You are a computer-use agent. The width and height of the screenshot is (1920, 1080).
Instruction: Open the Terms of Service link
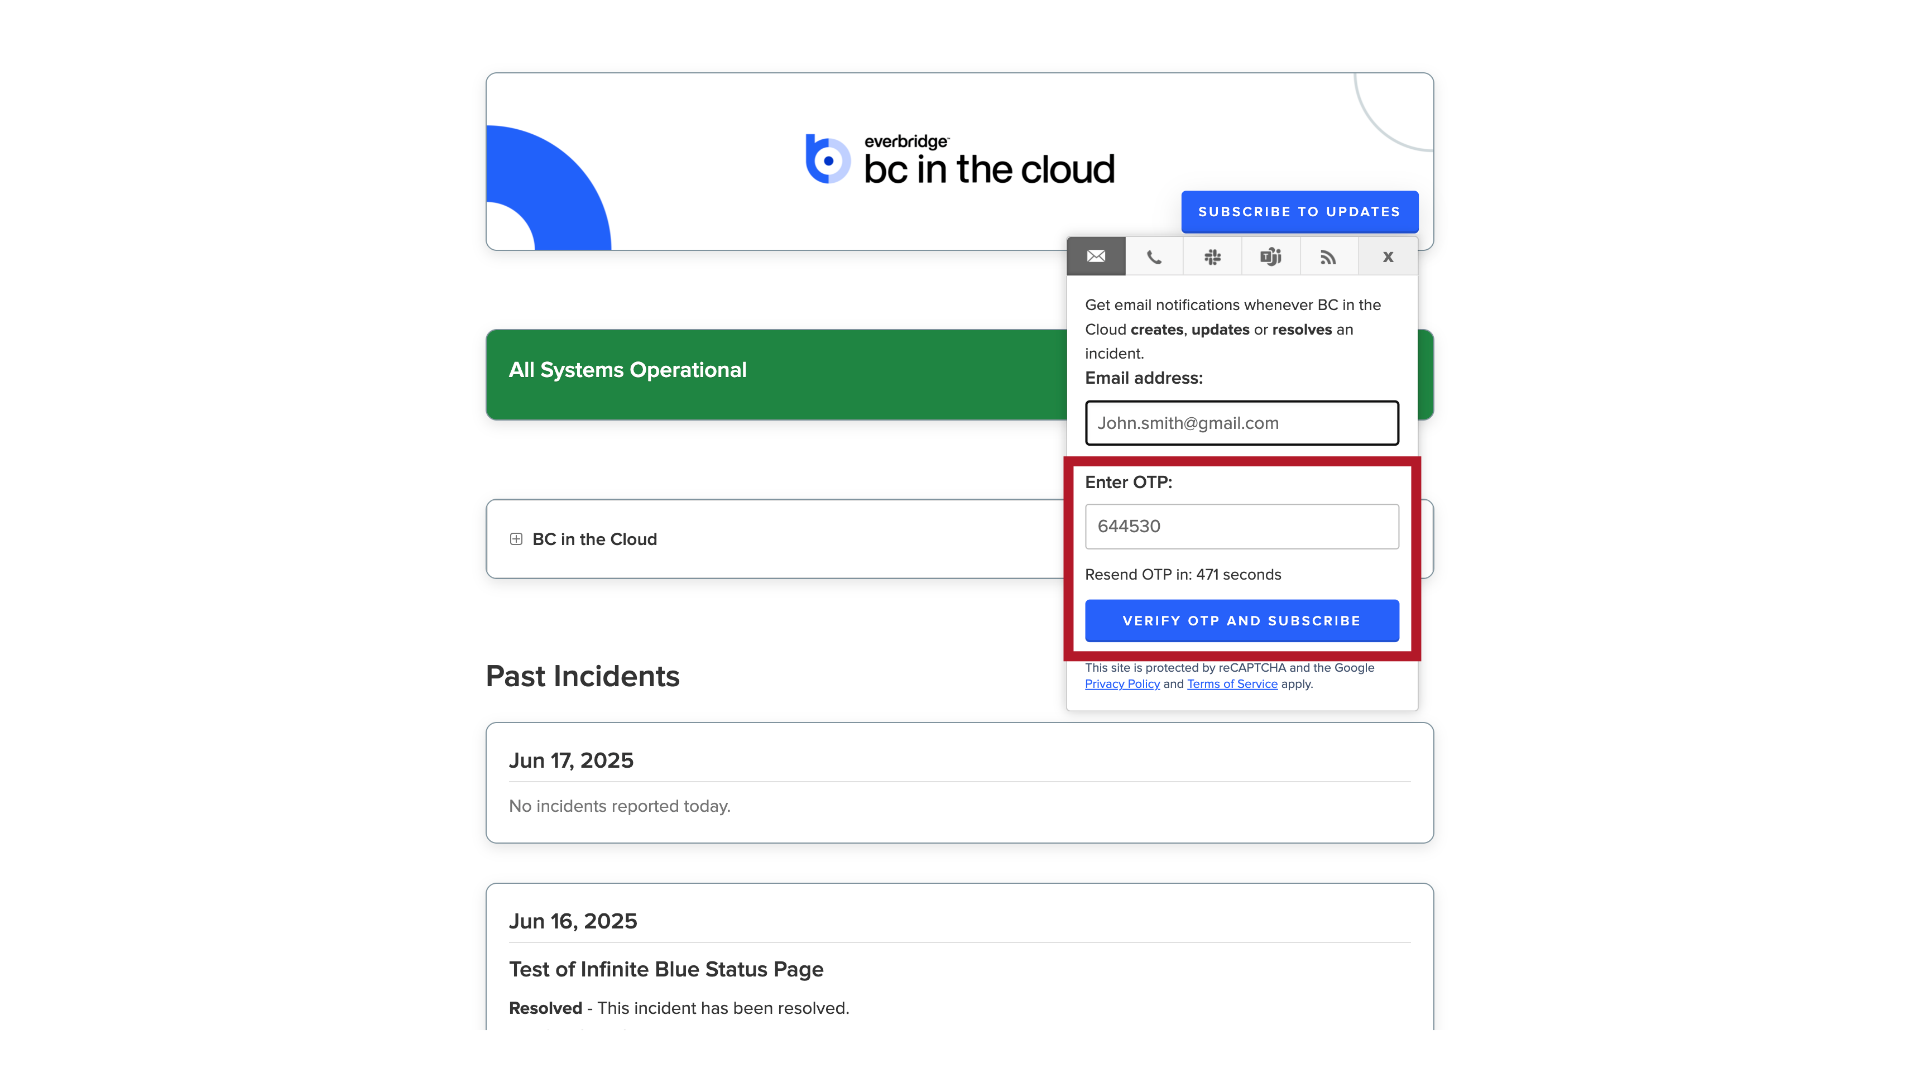[x=1232, y=684]
